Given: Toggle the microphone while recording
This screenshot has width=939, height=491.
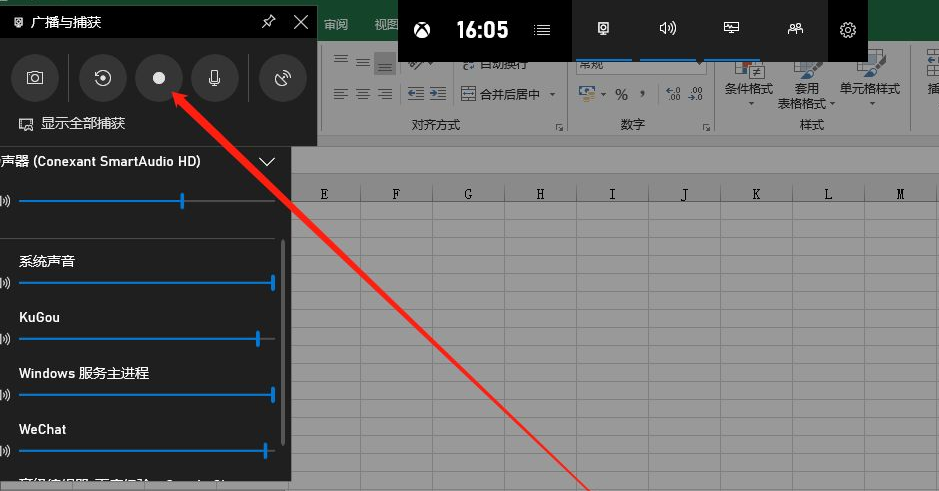Looking at the screenshot, I should tap(214, 78).
